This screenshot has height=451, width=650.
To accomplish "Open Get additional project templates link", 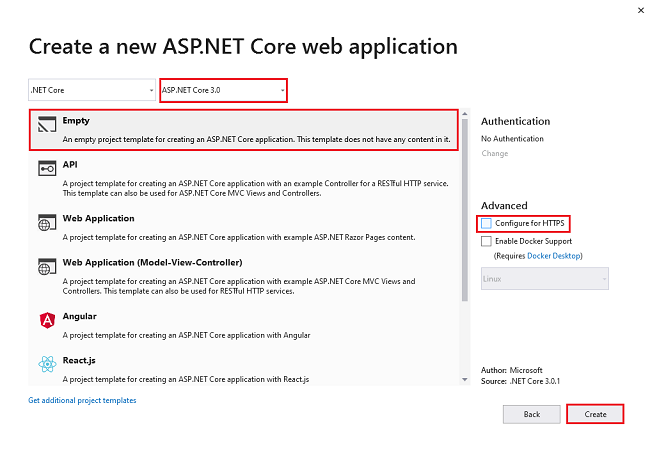I will point(82,400).
